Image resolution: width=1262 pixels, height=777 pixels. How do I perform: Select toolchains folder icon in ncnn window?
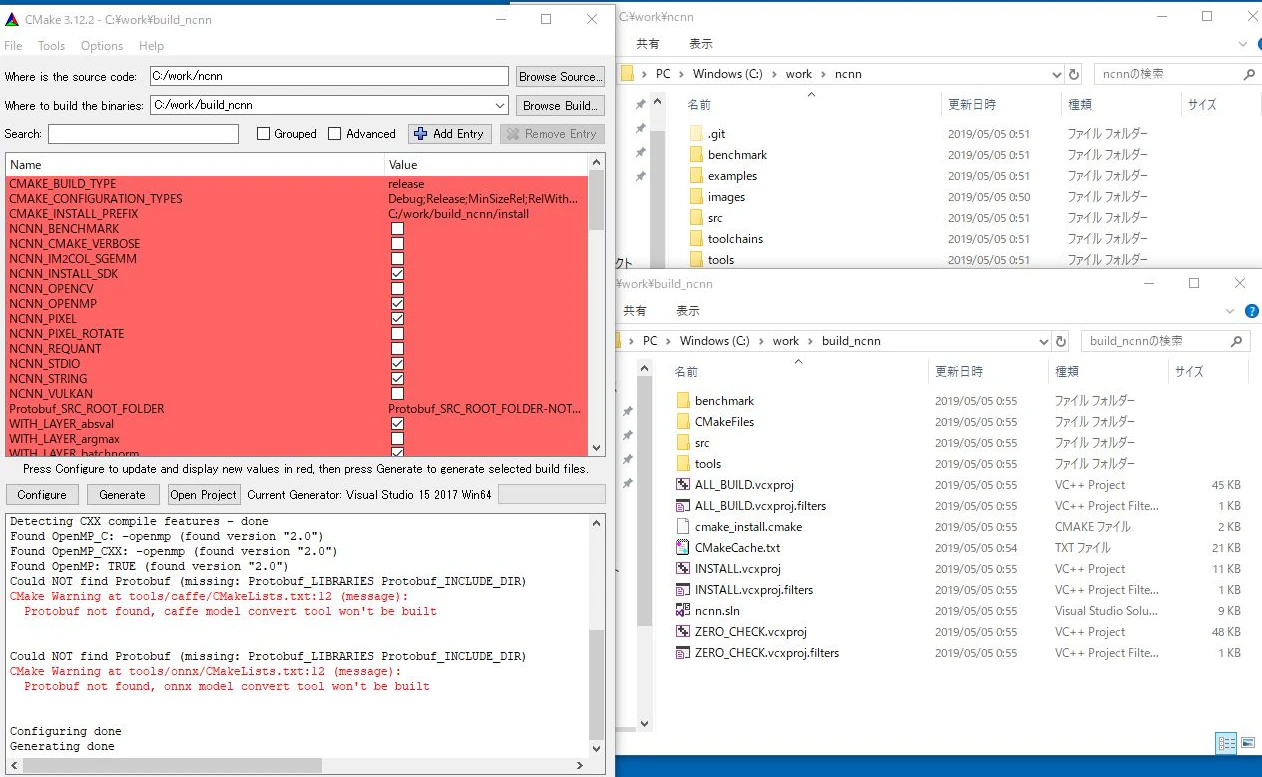(697, 239)
